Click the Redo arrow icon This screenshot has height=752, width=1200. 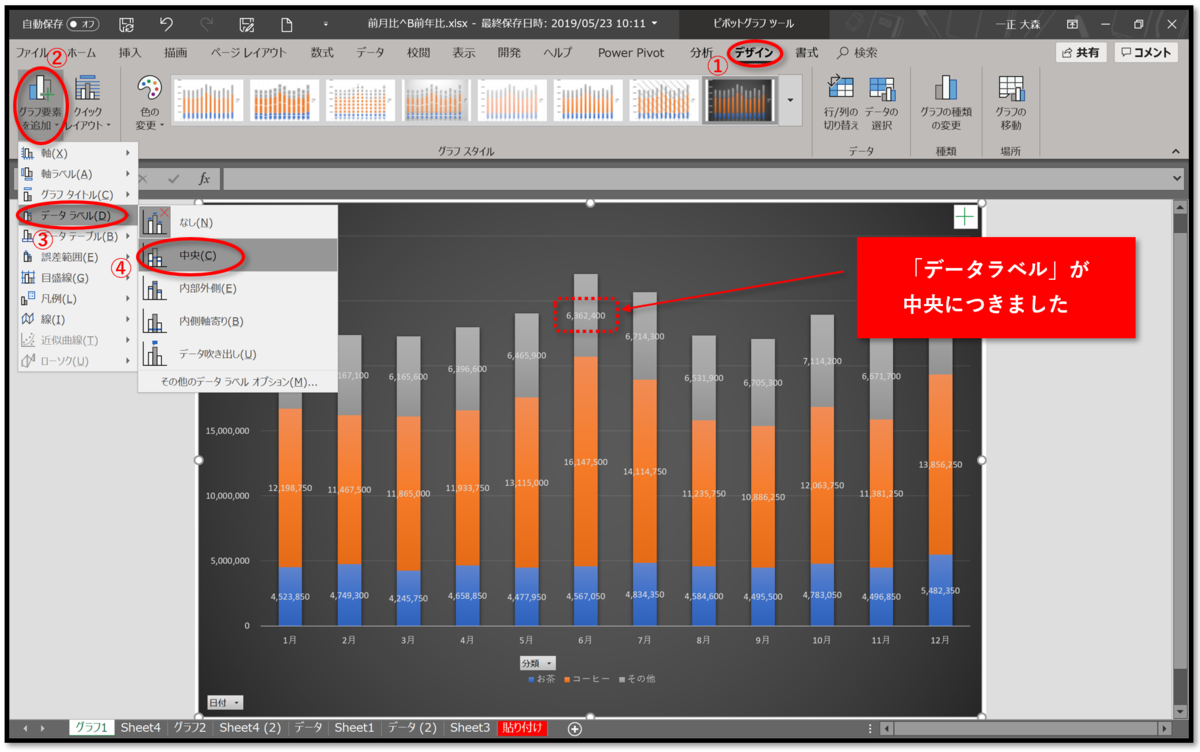coord(207,23)
